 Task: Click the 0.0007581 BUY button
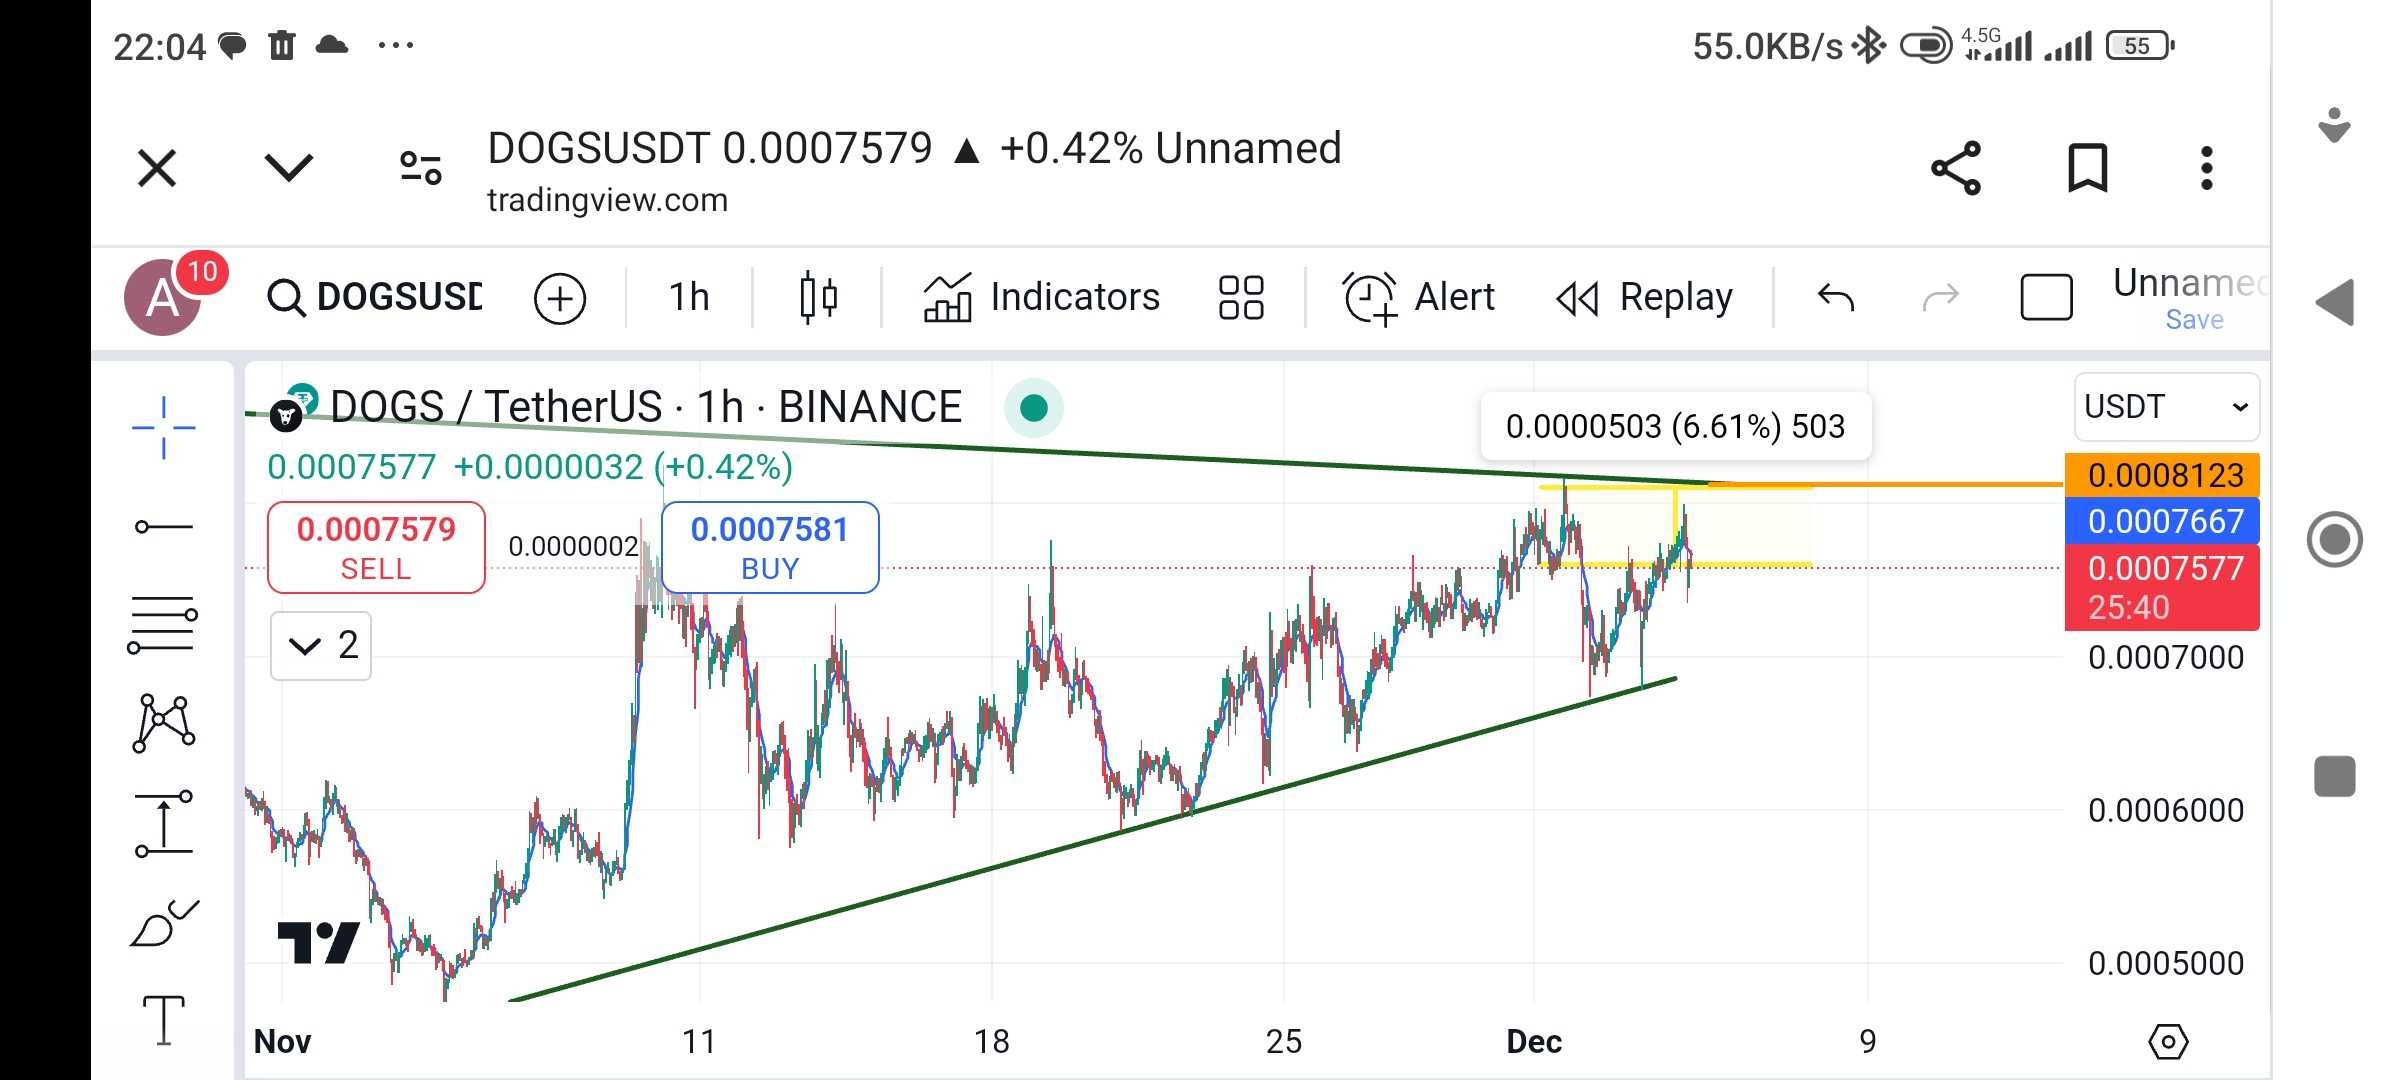770,547
